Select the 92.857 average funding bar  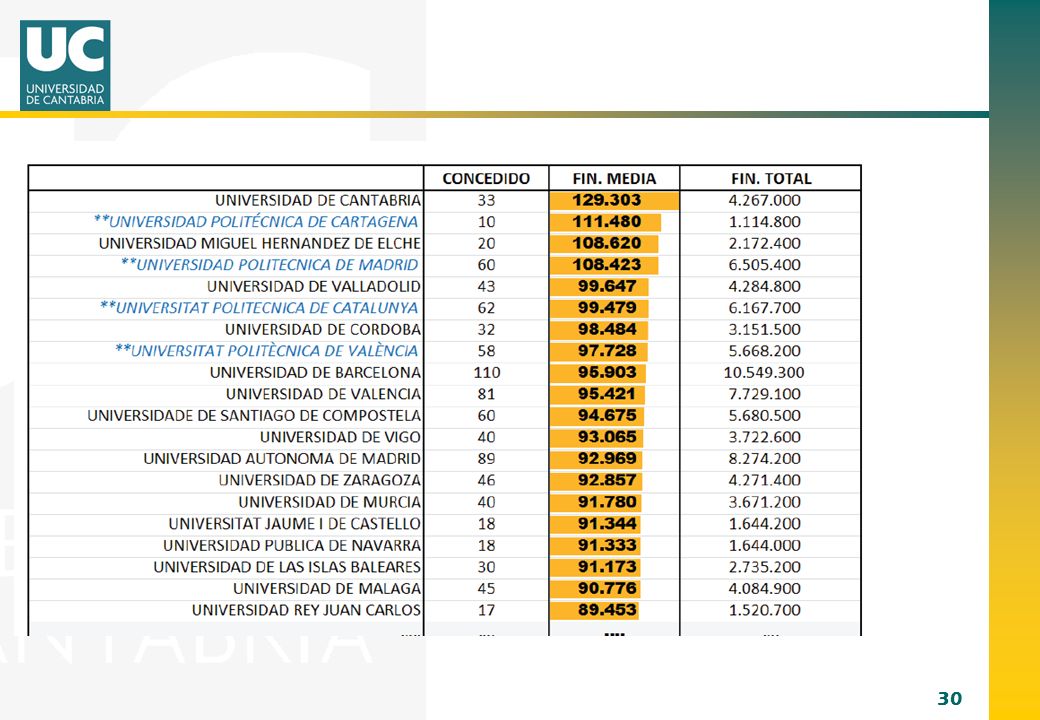click(x=596, y=480)
